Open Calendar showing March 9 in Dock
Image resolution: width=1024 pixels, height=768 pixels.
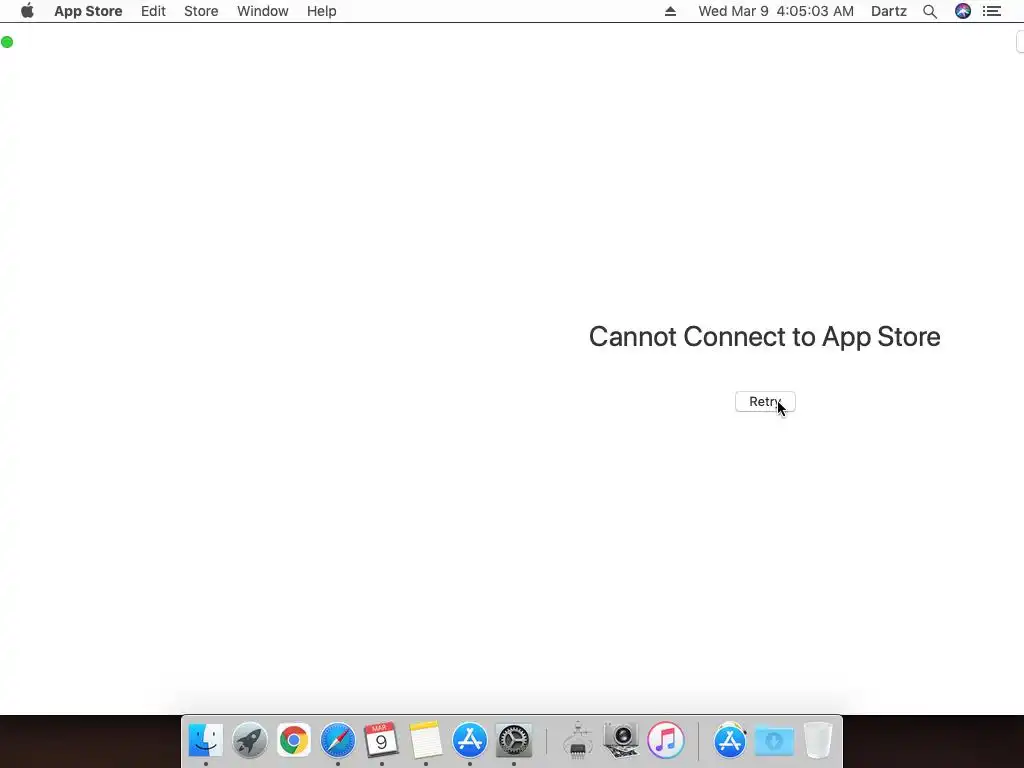381,741
